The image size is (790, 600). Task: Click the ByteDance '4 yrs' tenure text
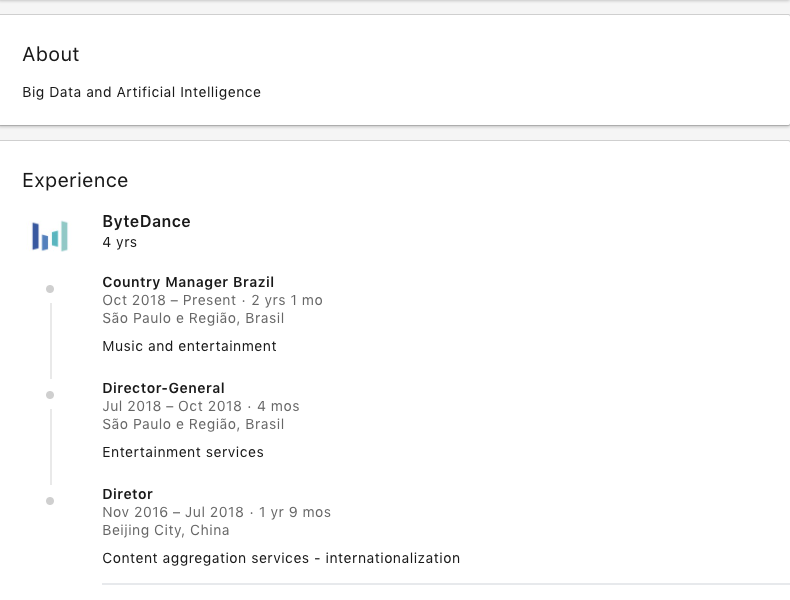[x=119, y=242]
